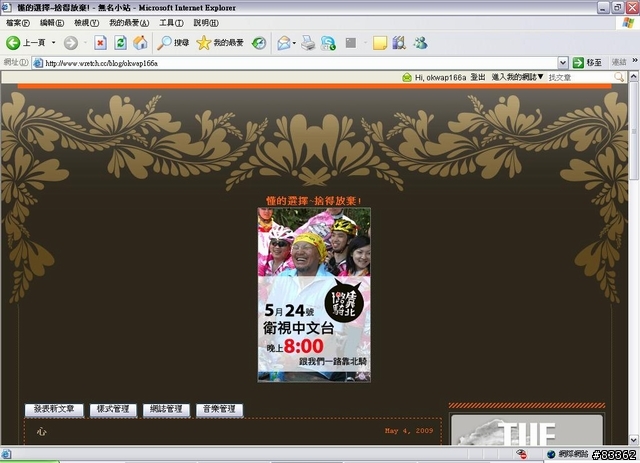Click the cycling promo banner image
The height and width of the screenshot is (463, 640).
[314, 295]
